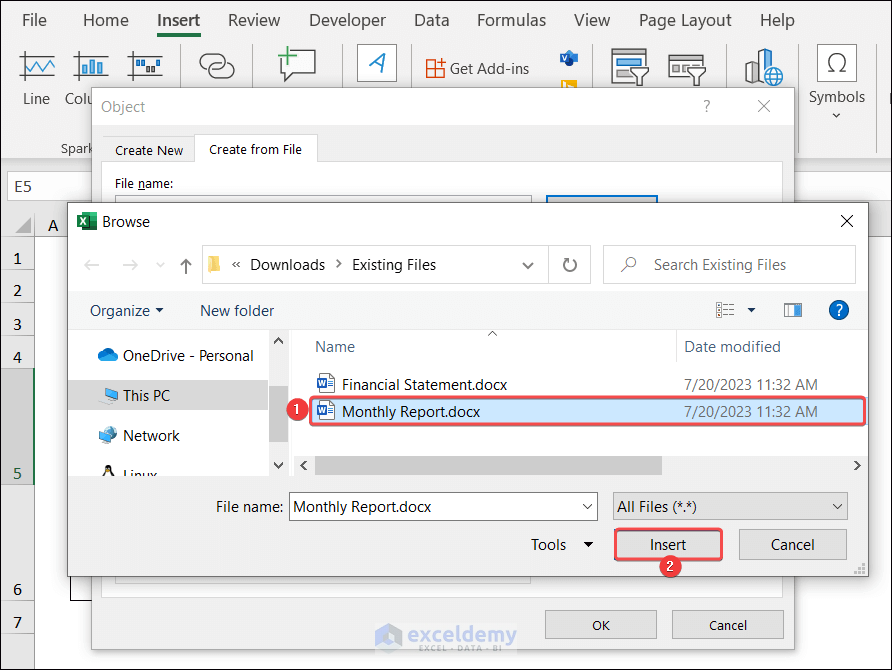The height and width of the screenshot is (670, 892).
Task: Open the All Files type dropdown
Action: (x=730, y=507)
